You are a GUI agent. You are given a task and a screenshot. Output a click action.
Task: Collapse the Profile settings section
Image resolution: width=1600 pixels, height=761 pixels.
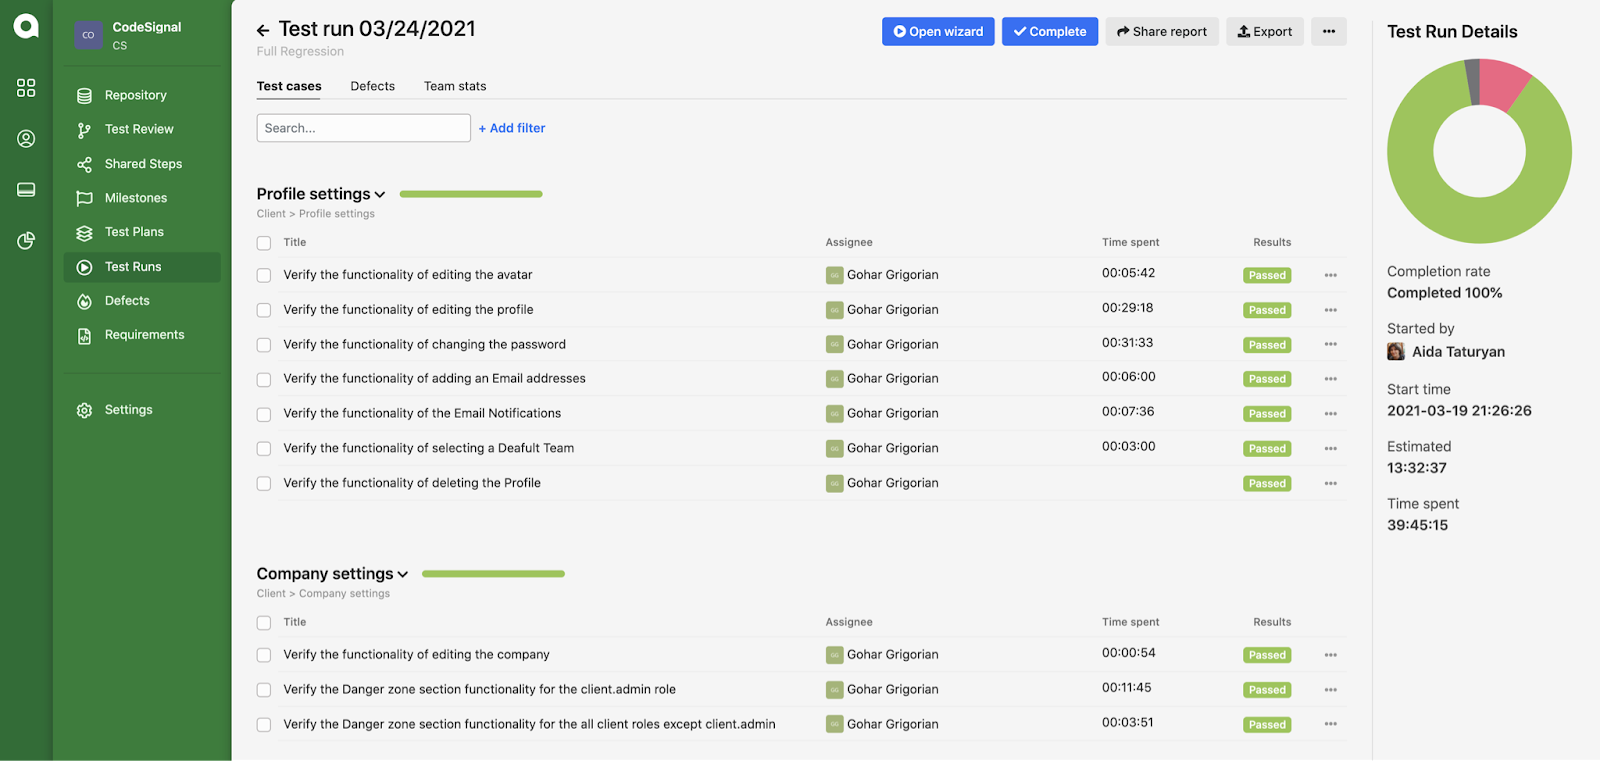pos(380,195)
